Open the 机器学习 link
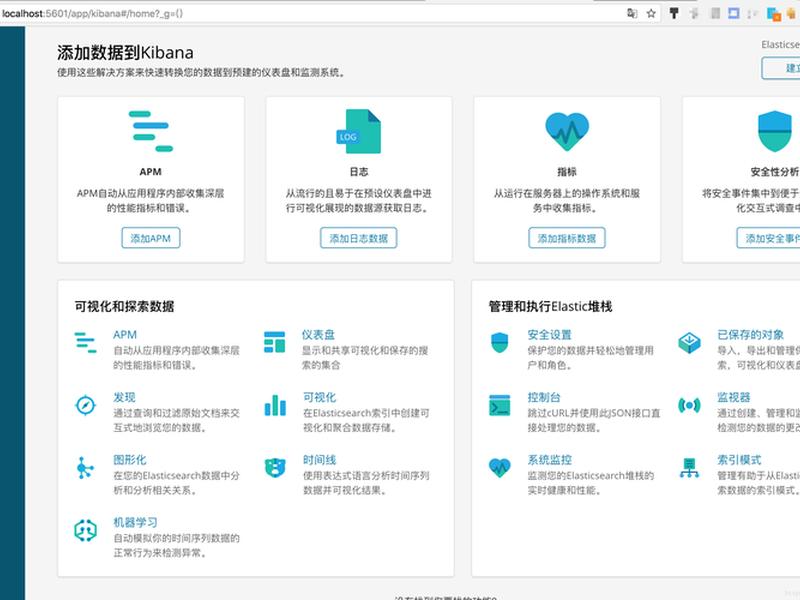 coord(135,522)
